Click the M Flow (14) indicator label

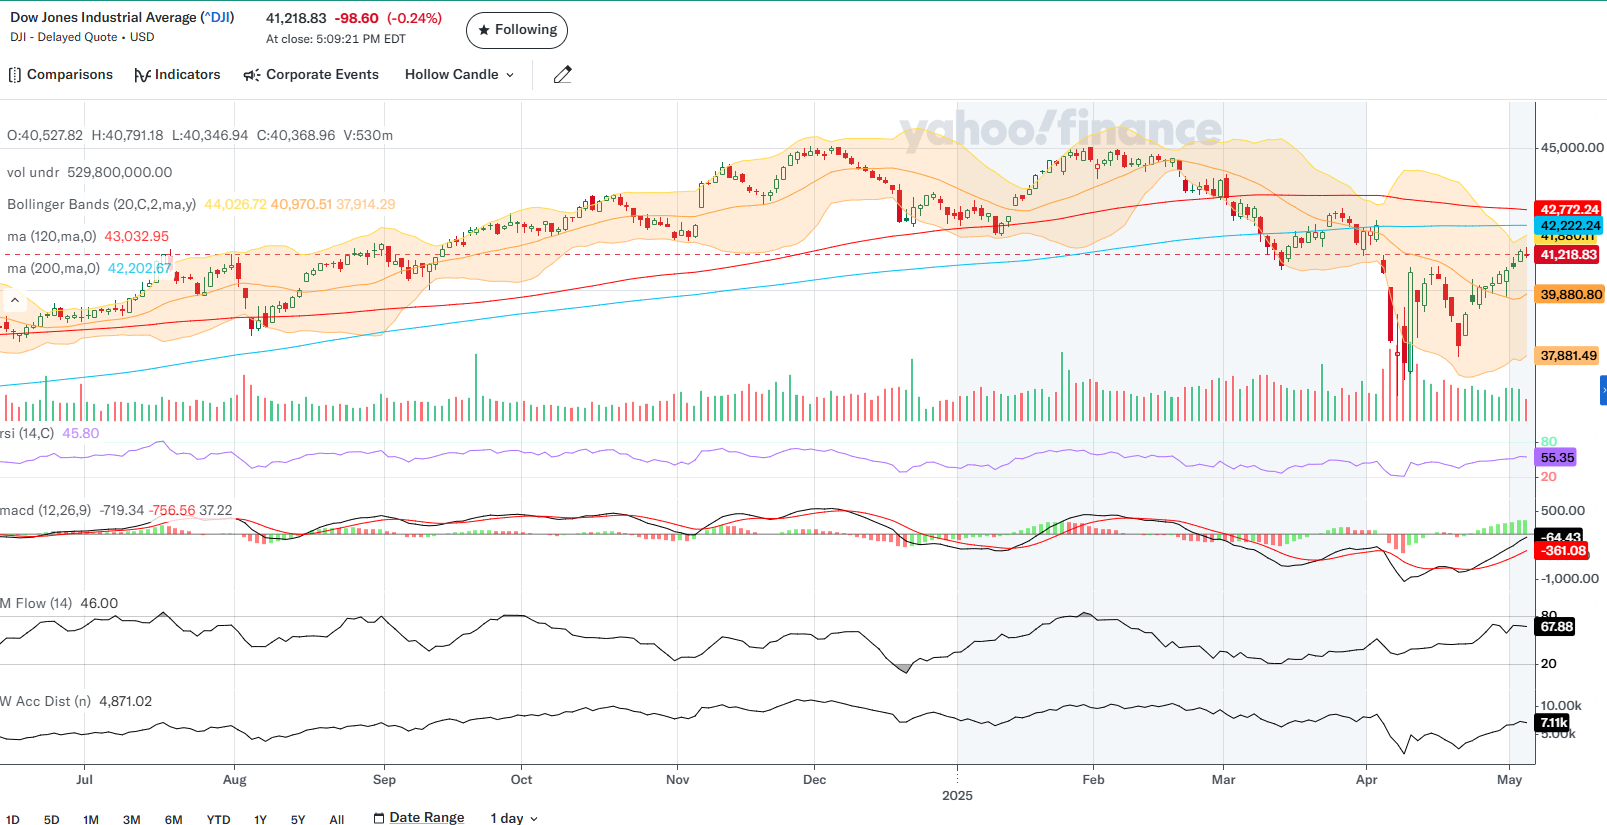36,603
